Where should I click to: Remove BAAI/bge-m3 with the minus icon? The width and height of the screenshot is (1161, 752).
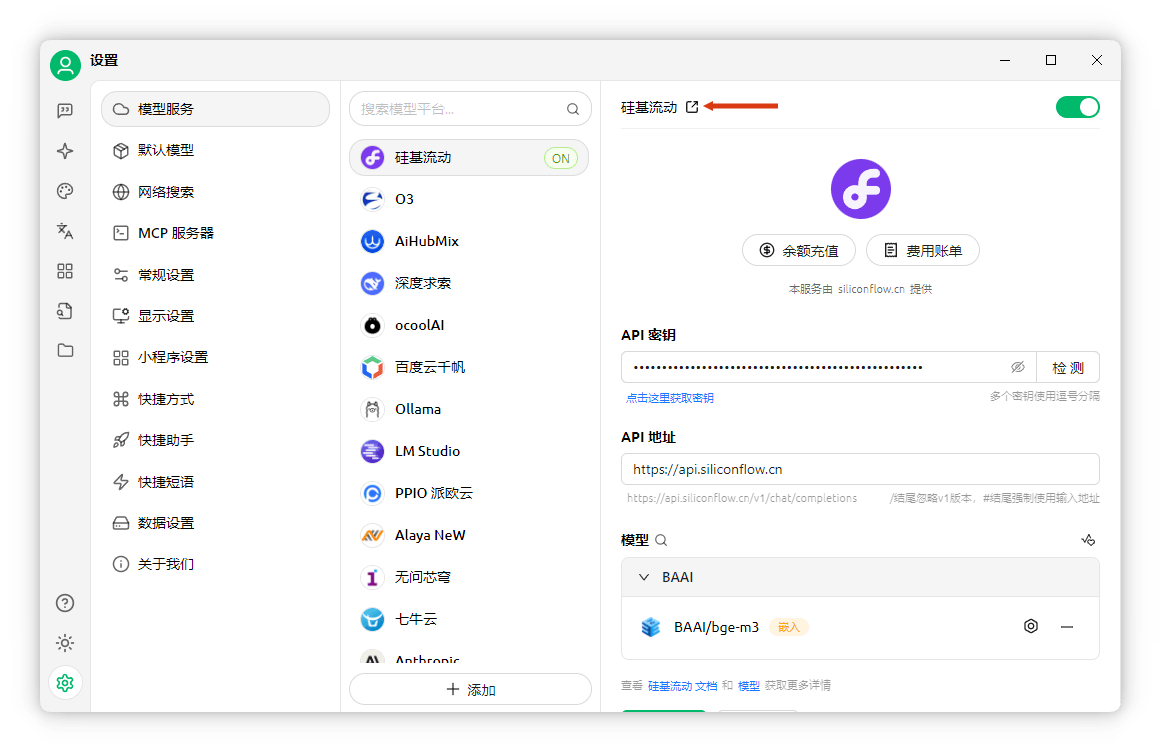pyautogui.click(x=1067, y=627)
